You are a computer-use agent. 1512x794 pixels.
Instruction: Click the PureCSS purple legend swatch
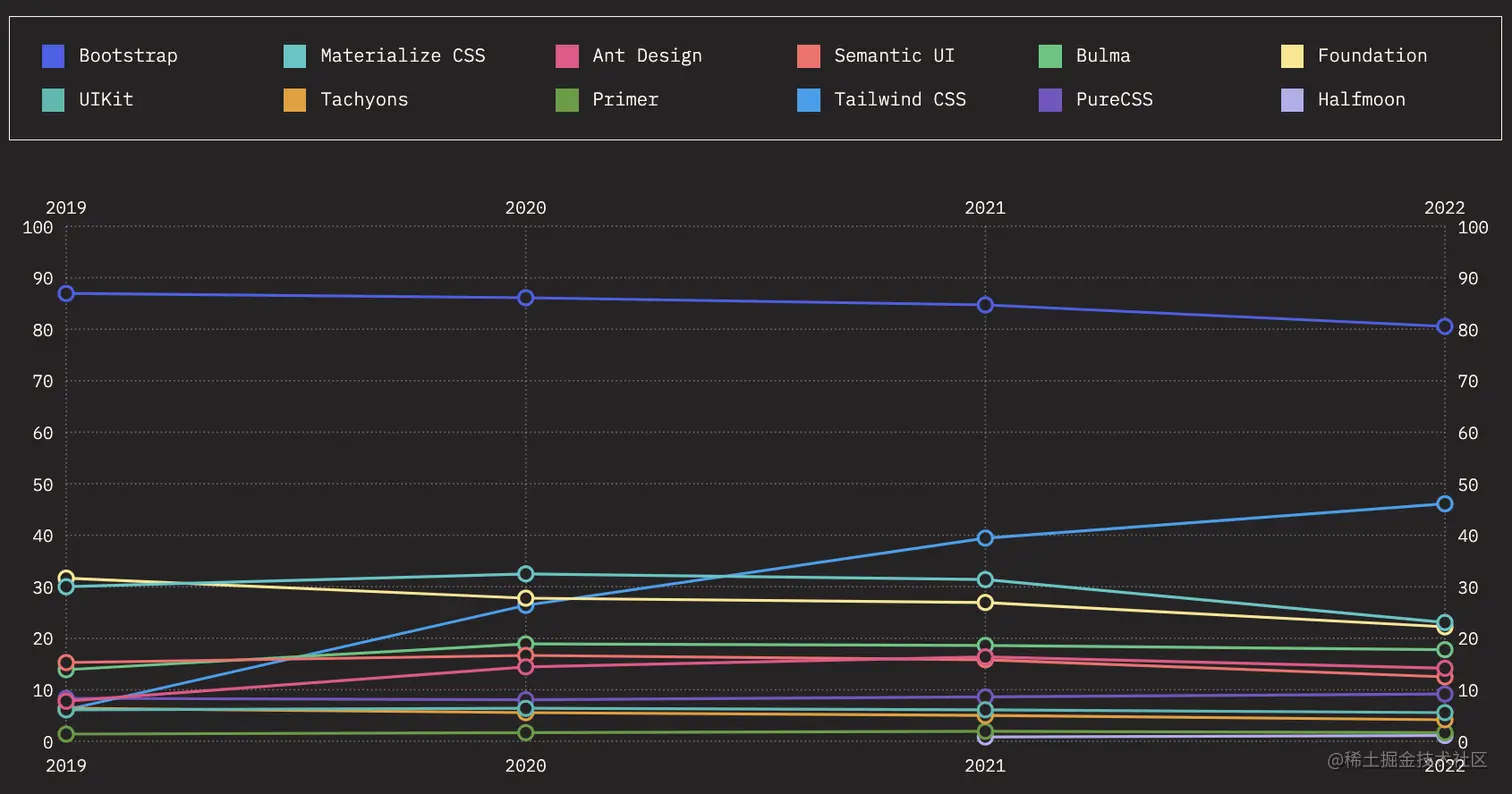[x=1051, y=100]
